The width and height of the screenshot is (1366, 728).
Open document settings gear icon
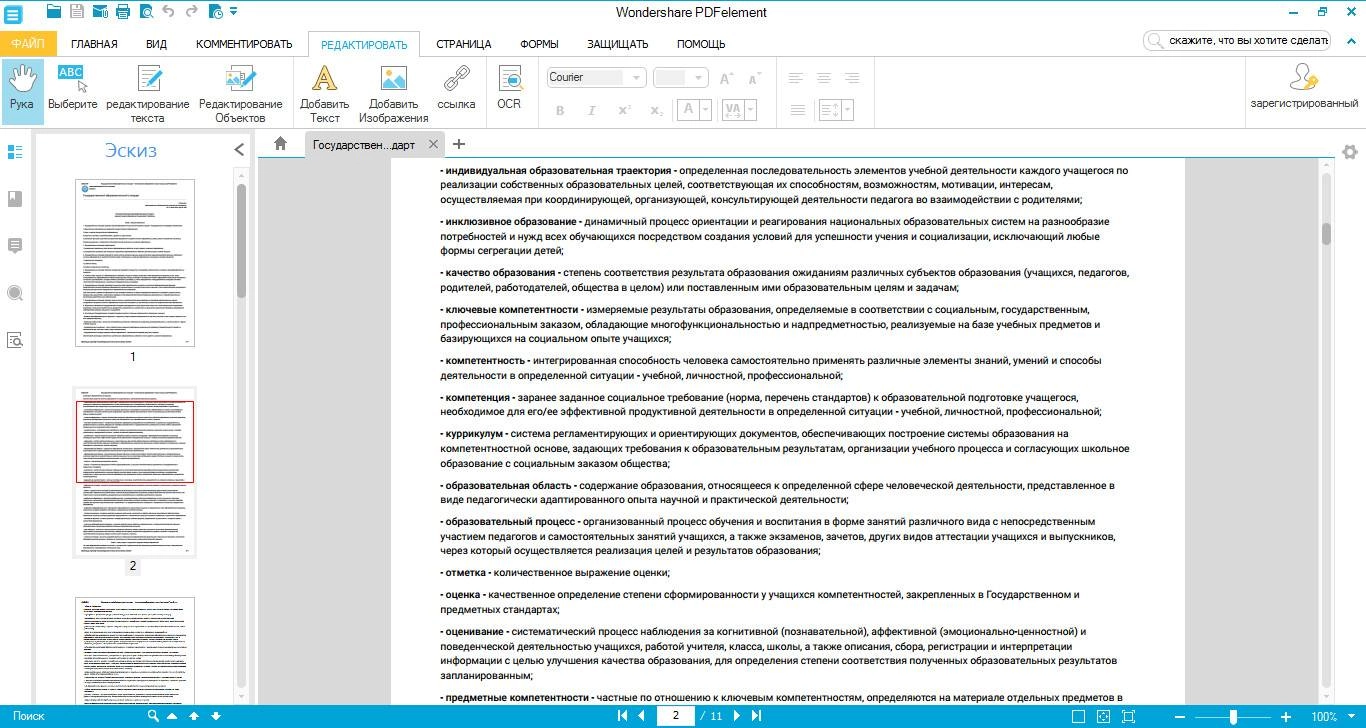pos(1350,152)
